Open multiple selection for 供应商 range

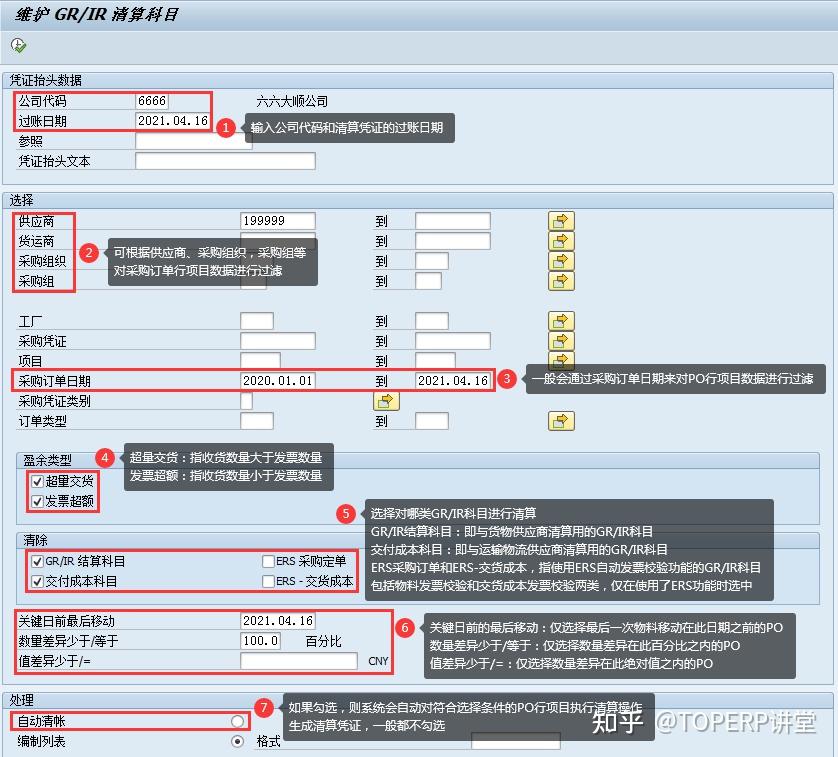[561, 221]
